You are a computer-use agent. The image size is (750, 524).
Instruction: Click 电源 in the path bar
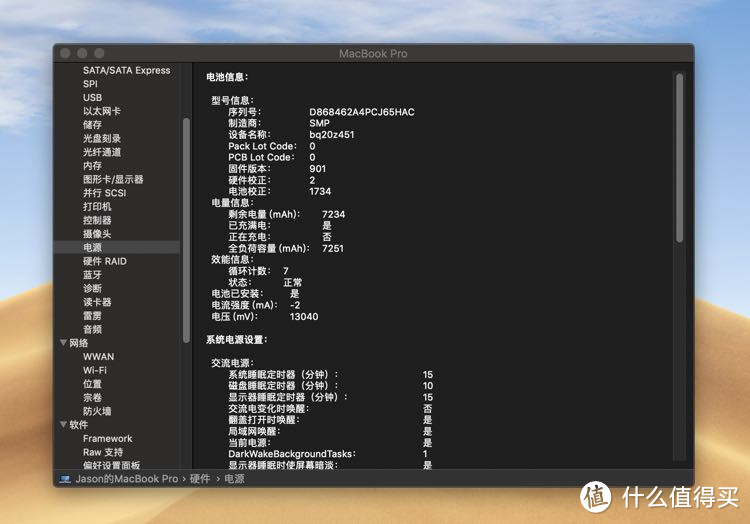point(234,479)
